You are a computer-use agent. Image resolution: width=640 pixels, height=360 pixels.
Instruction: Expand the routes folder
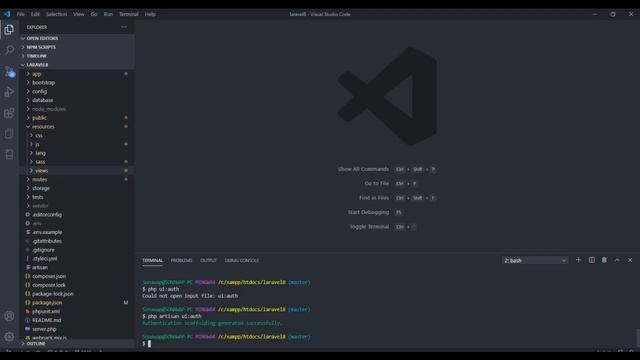(77, 179)
